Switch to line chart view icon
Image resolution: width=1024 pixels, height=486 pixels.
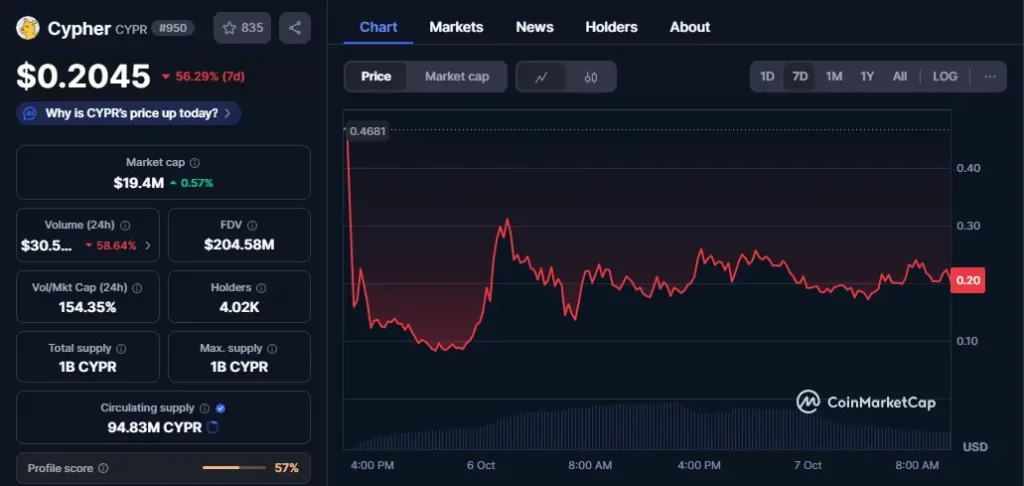coord(541,77)
